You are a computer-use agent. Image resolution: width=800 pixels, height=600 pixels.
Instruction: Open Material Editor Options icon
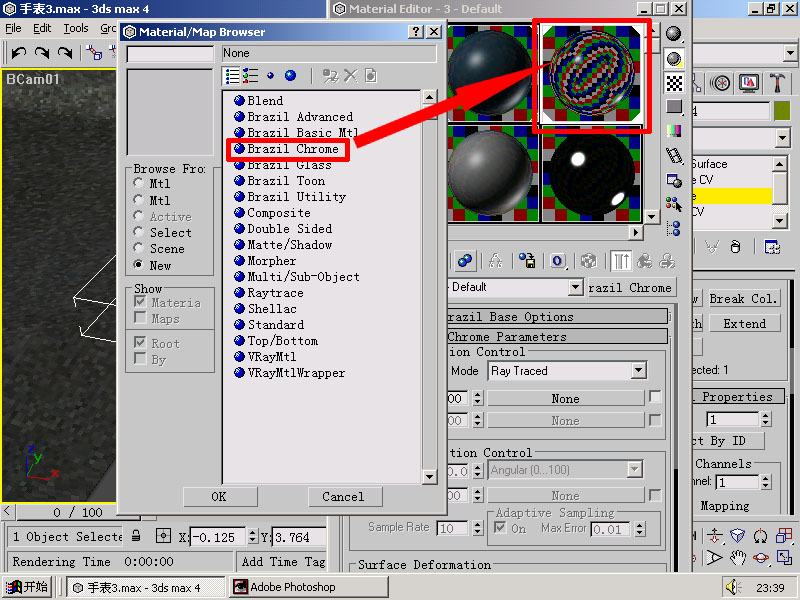coord(674,181)
